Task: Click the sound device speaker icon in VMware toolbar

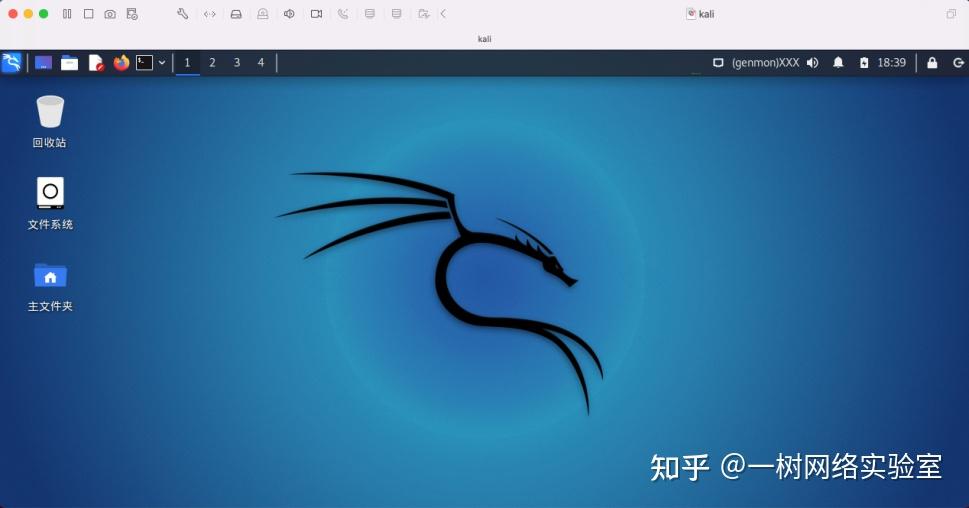Action: (x=289, y=14)
